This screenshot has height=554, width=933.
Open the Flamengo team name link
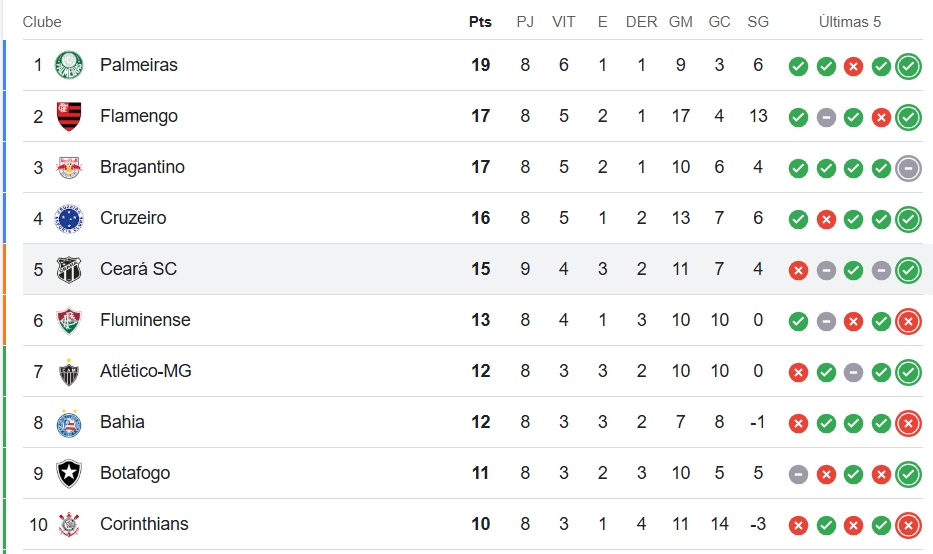(139, 116)
